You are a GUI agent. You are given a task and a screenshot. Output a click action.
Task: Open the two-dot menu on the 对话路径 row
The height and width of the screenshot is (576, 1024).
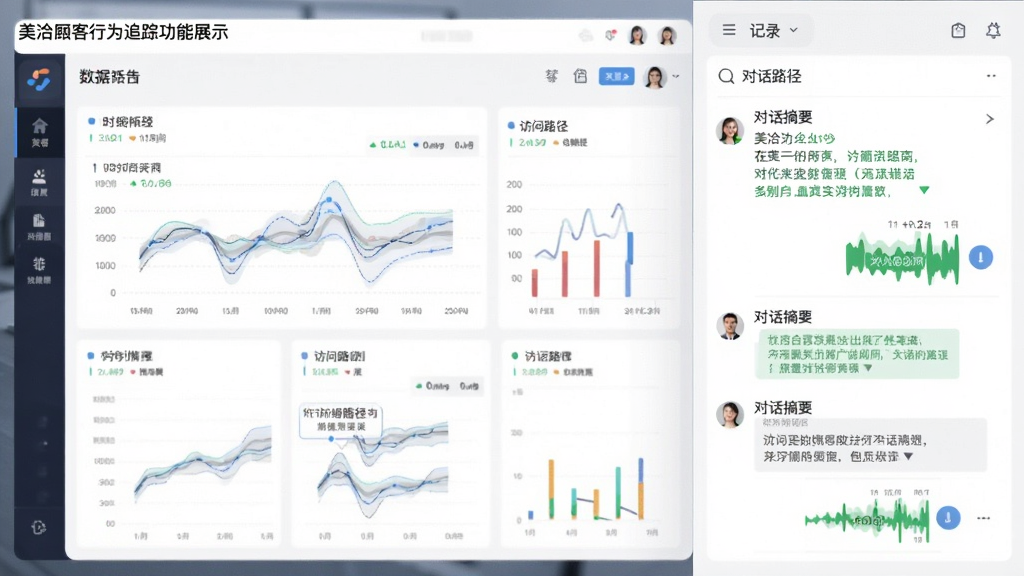tap(991, 76)
